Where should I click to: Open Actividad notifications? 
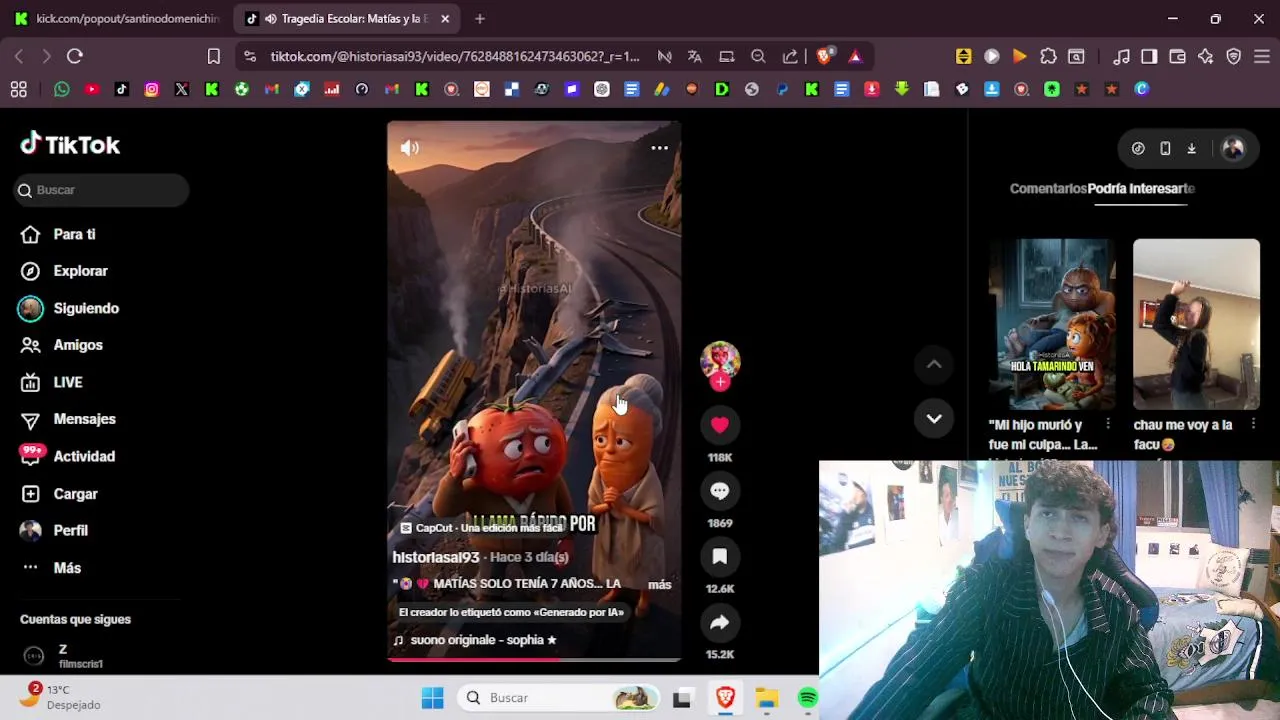(84, 456)
